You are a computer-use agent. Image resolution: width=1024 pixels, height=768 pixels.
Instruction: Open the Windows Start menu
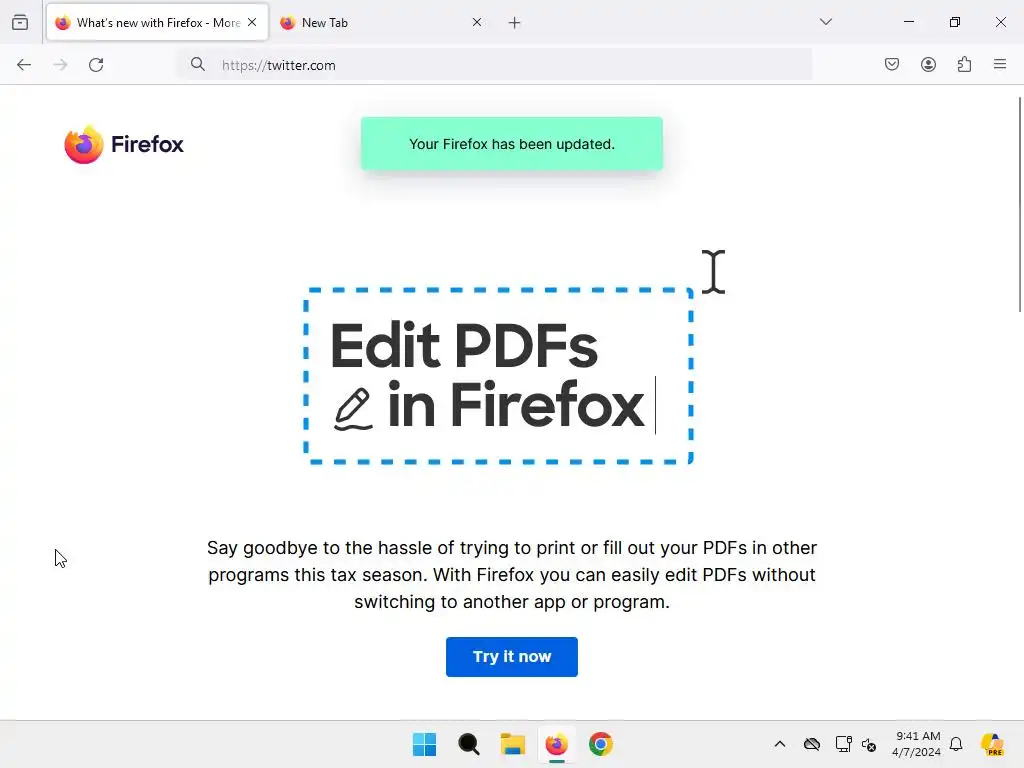[424, 744]
